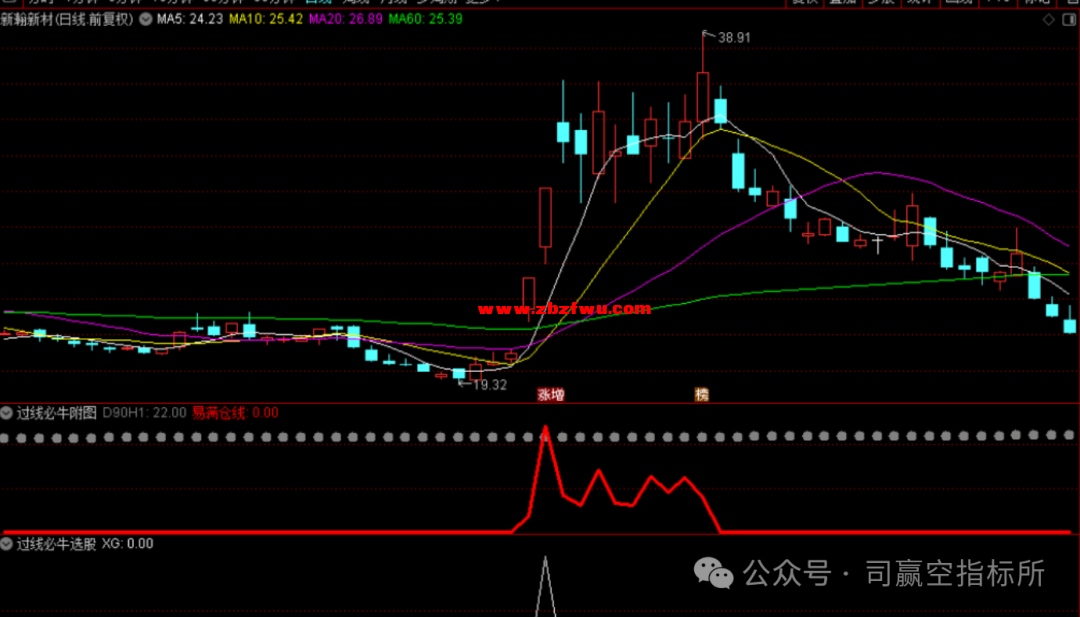
Task: Click the 19.32 low price label
Action: [490, 385]
